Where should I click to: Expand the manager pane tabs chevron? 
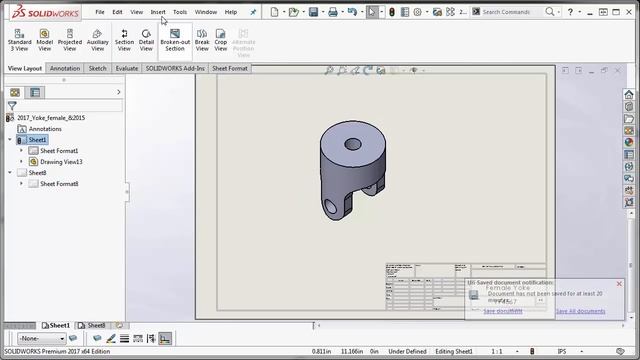(119, 92)
